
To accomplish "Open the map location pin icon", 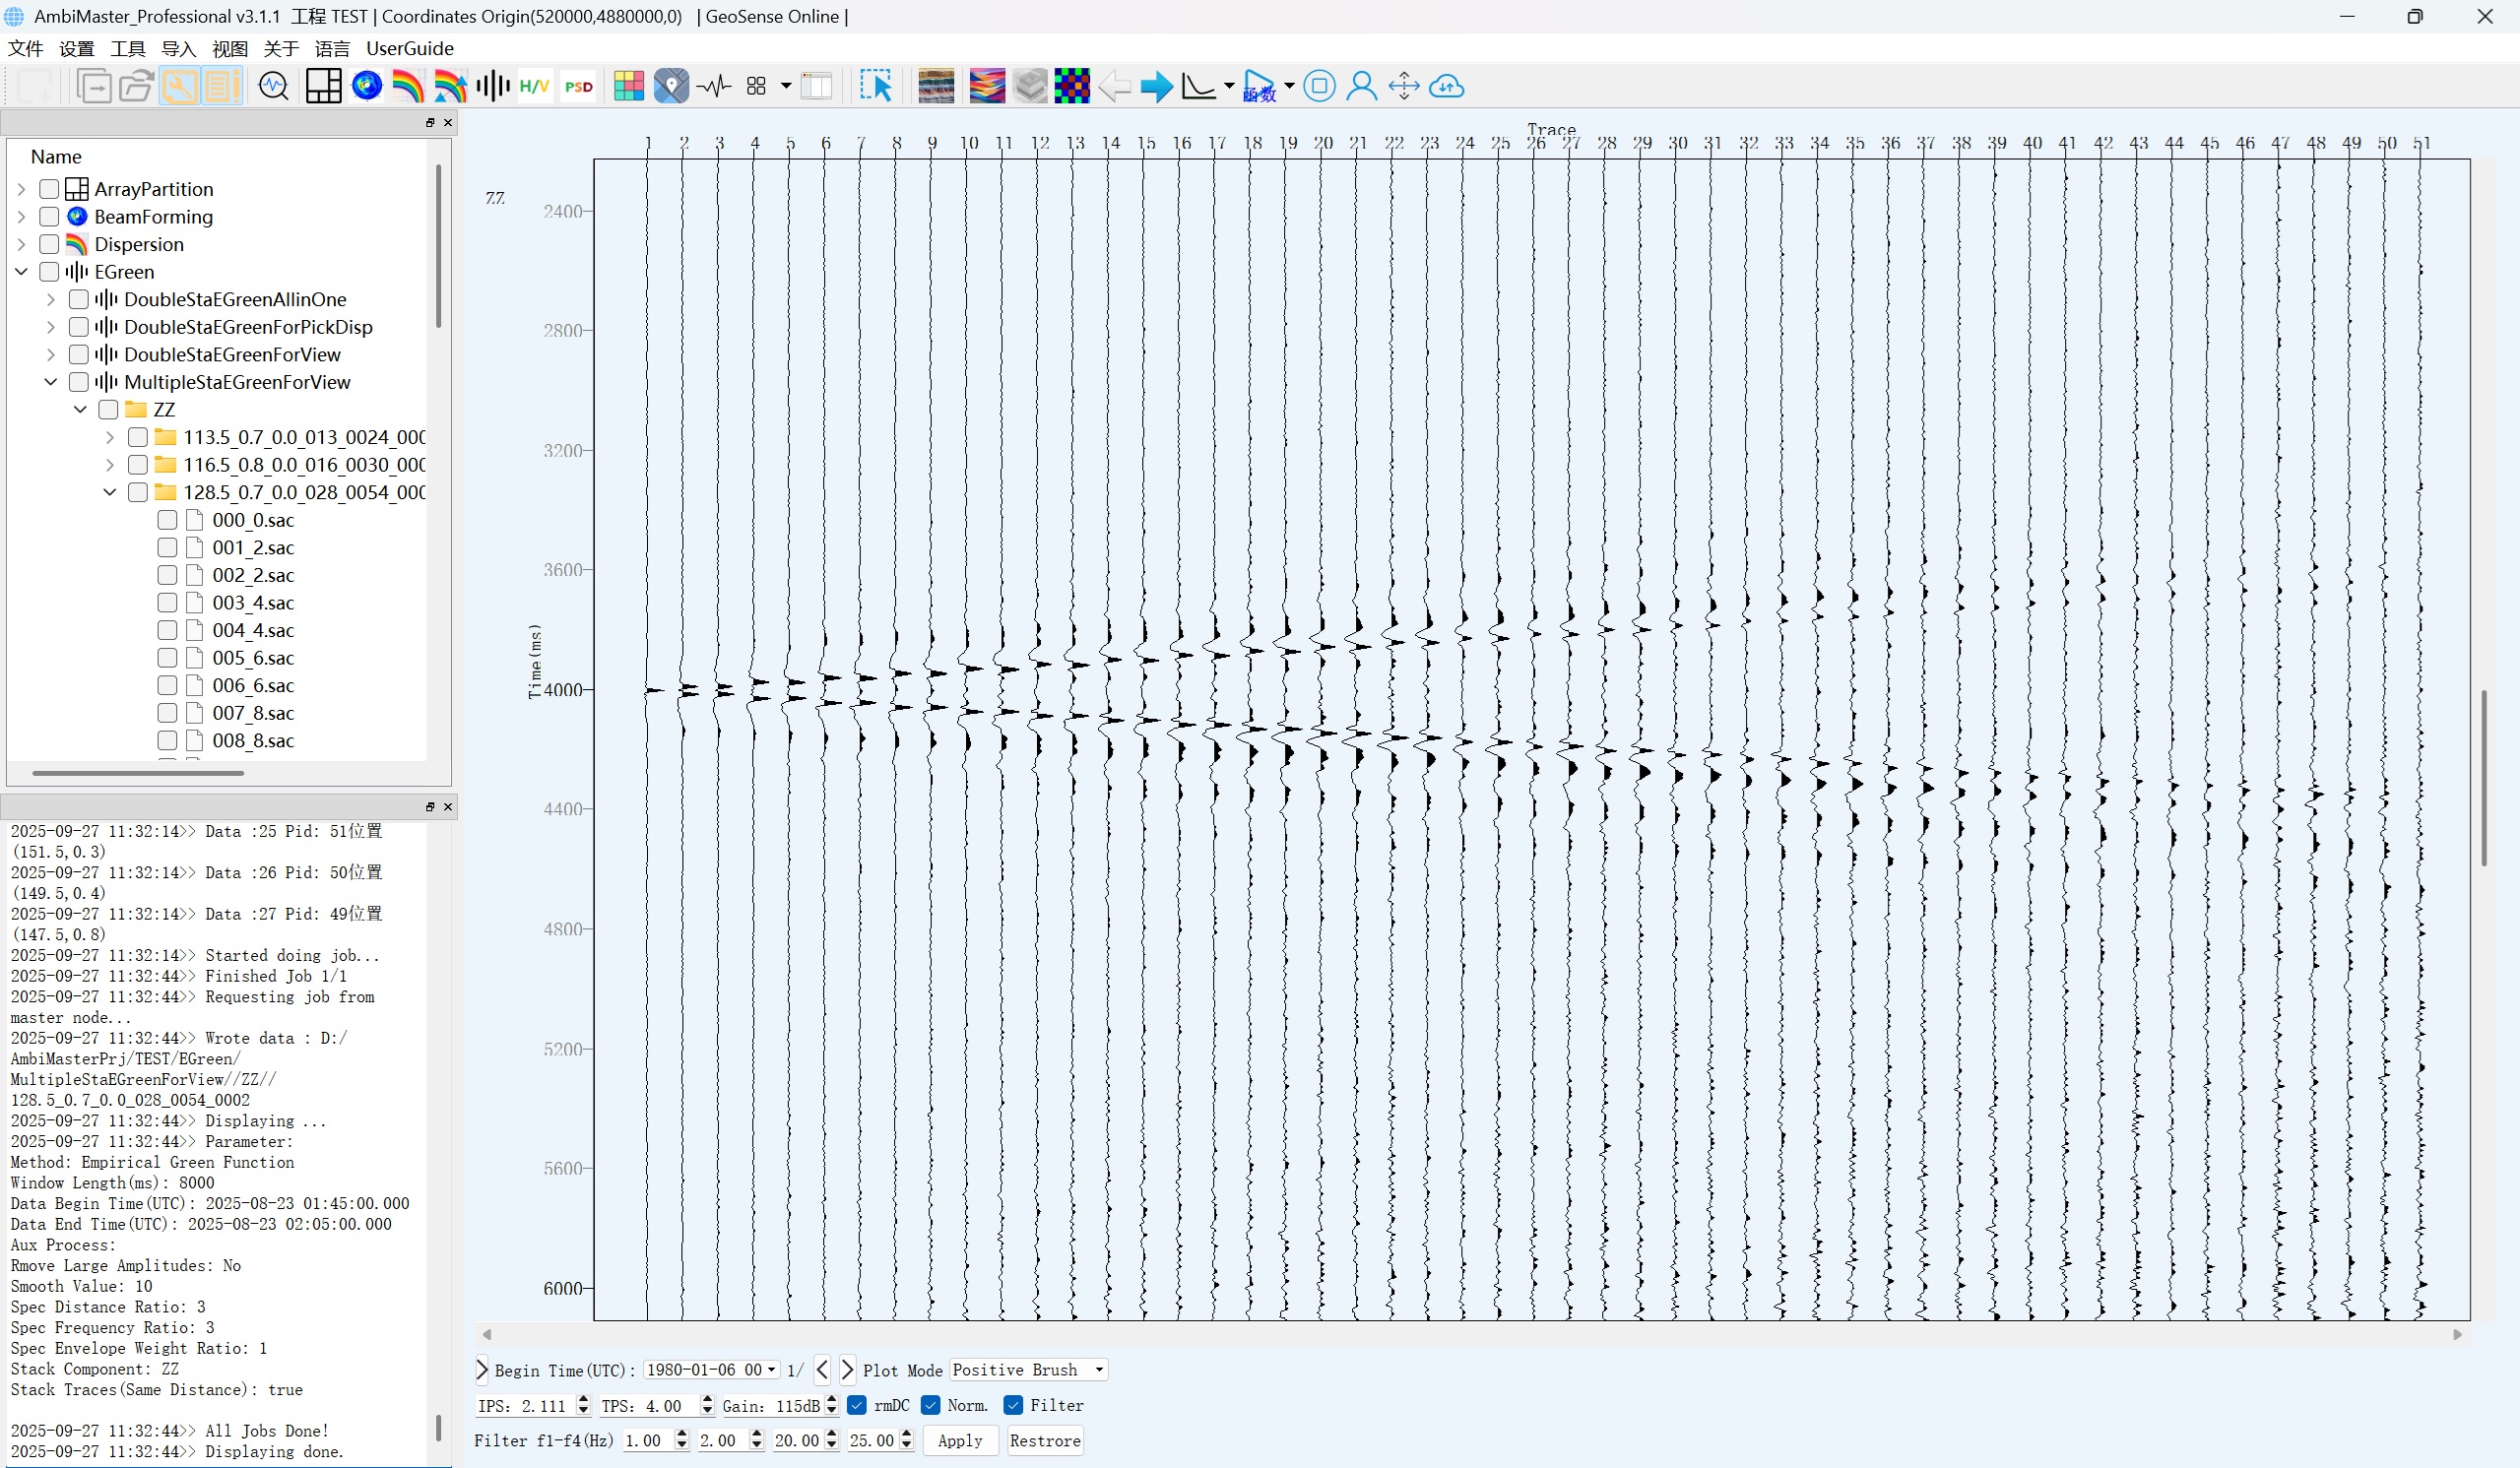I will click(671, 87).
